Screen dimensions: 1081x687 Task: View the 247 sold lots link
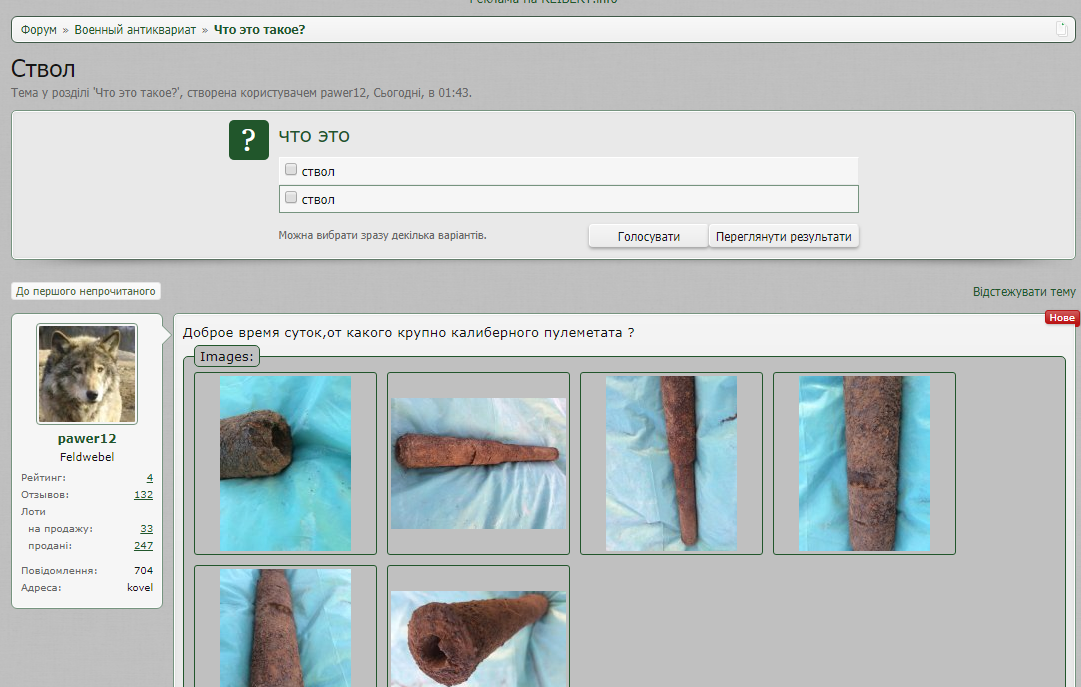(x=143, y=546)
